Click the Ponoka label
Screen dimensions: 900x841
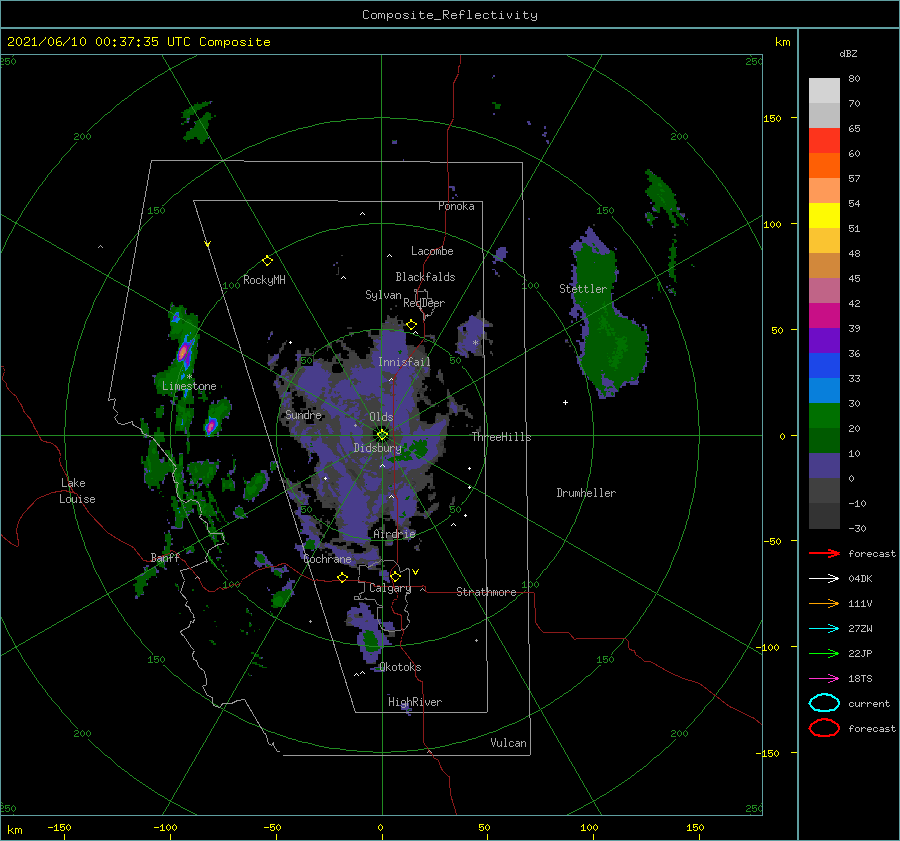pyautogui.click(x=456, y=206)
